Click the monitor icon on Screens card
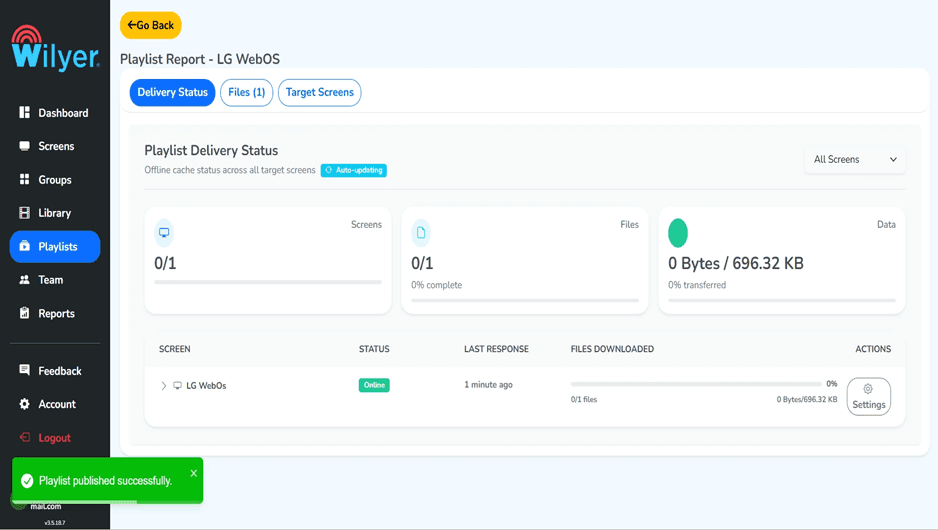Screen dimensions: 938x530 pyautogui.click(x=164, y=233)
